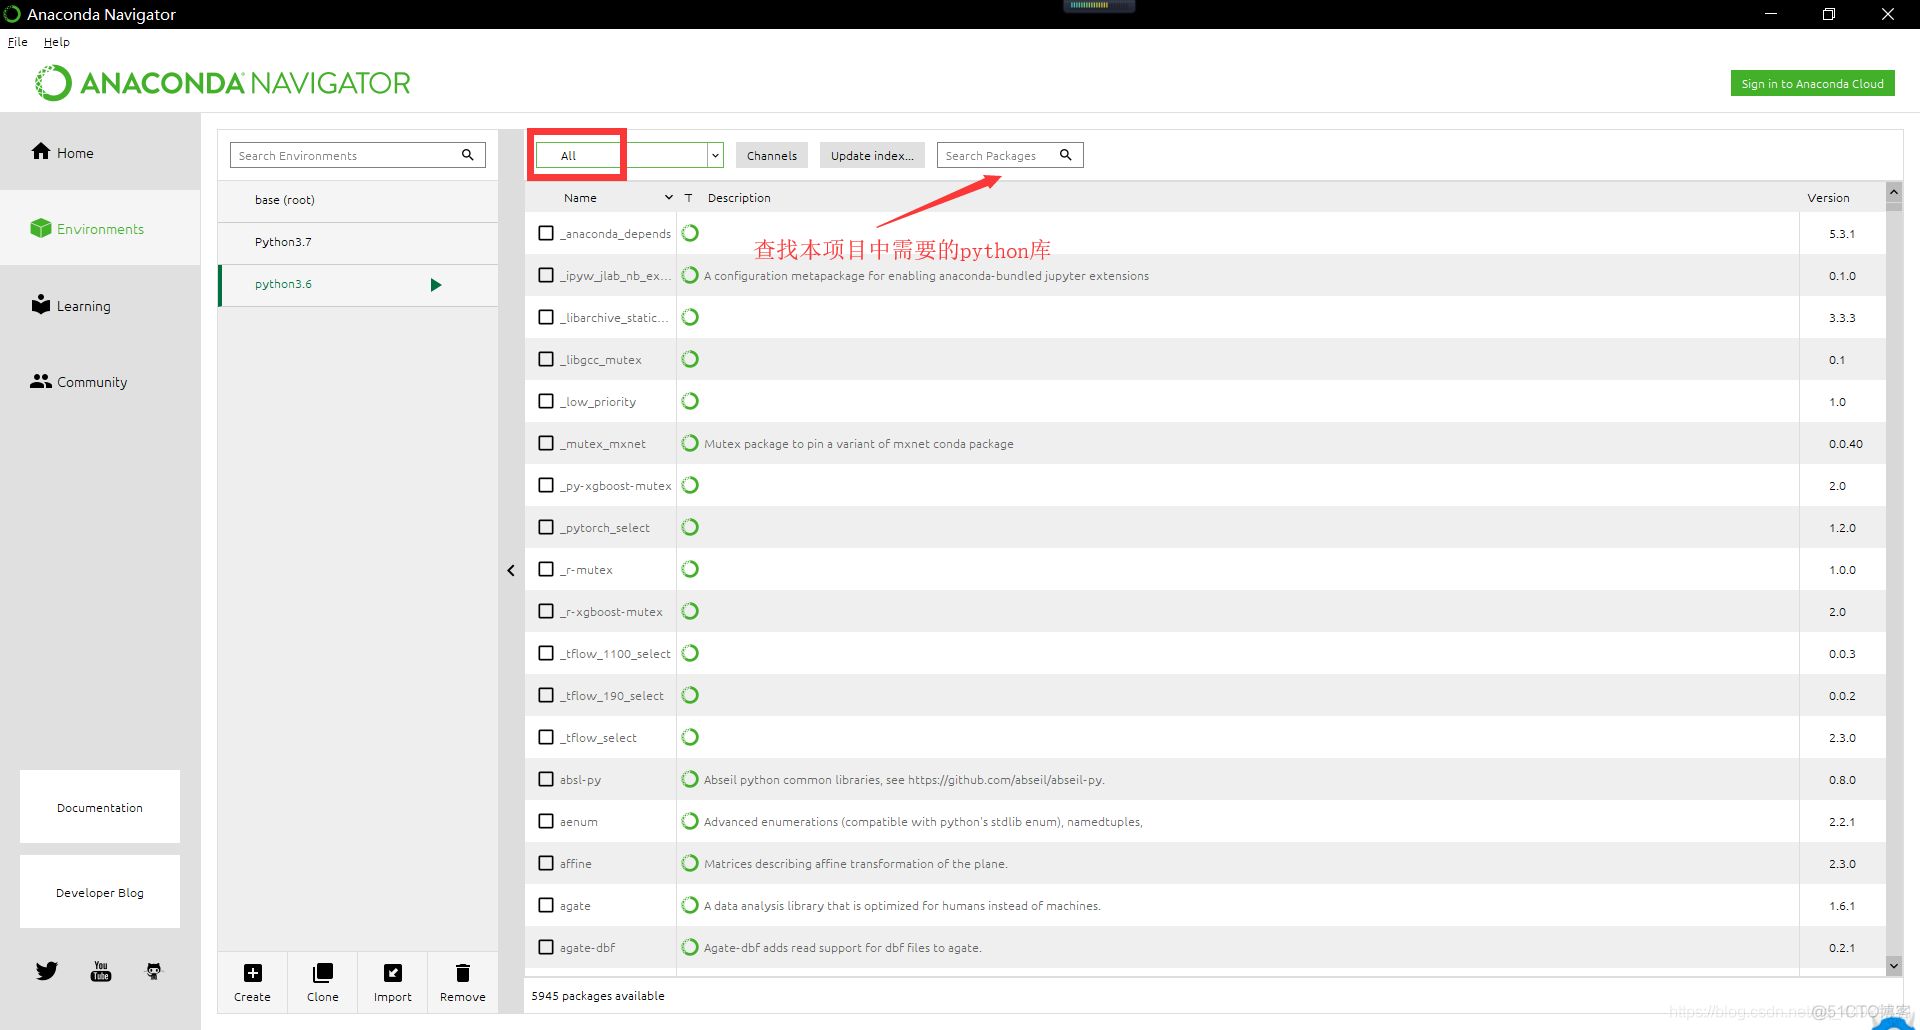The image size is (1920, 1030).
Task: Open the Documentation link box
Action: 100,807
